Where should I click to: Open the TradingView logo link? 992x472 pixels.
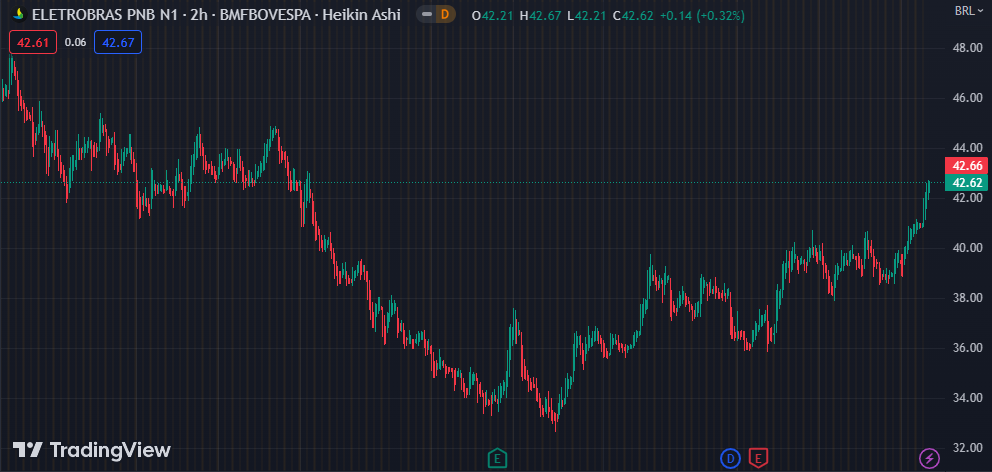click(x=92, y=450)
